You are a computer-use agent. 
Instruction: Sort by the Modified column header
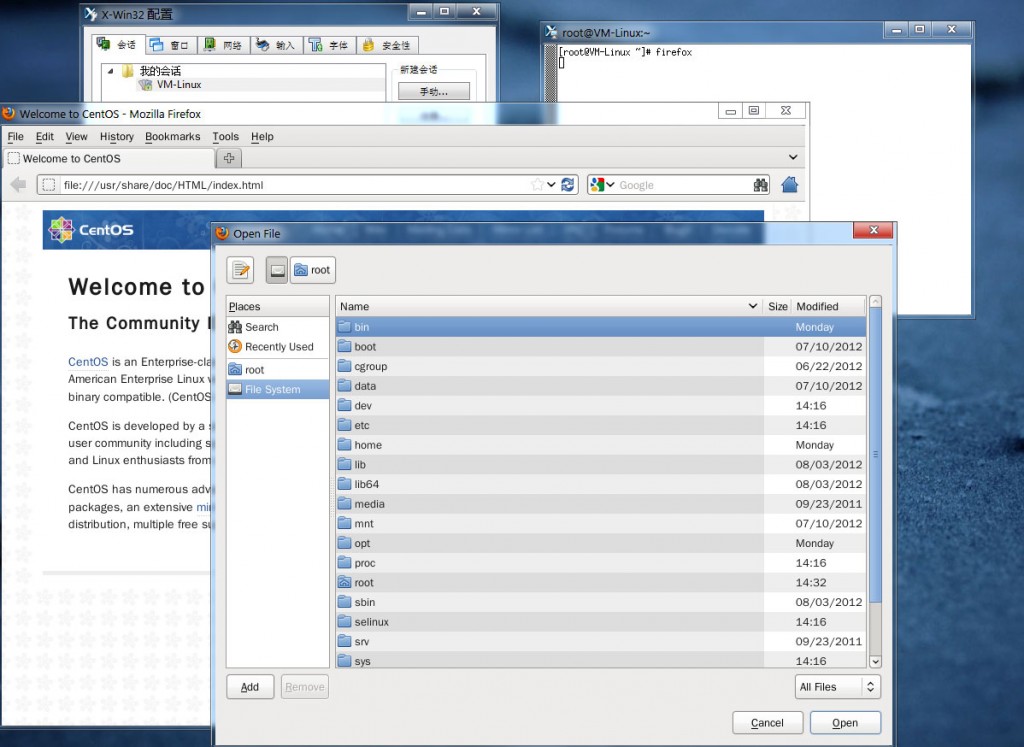pos(828,306)
